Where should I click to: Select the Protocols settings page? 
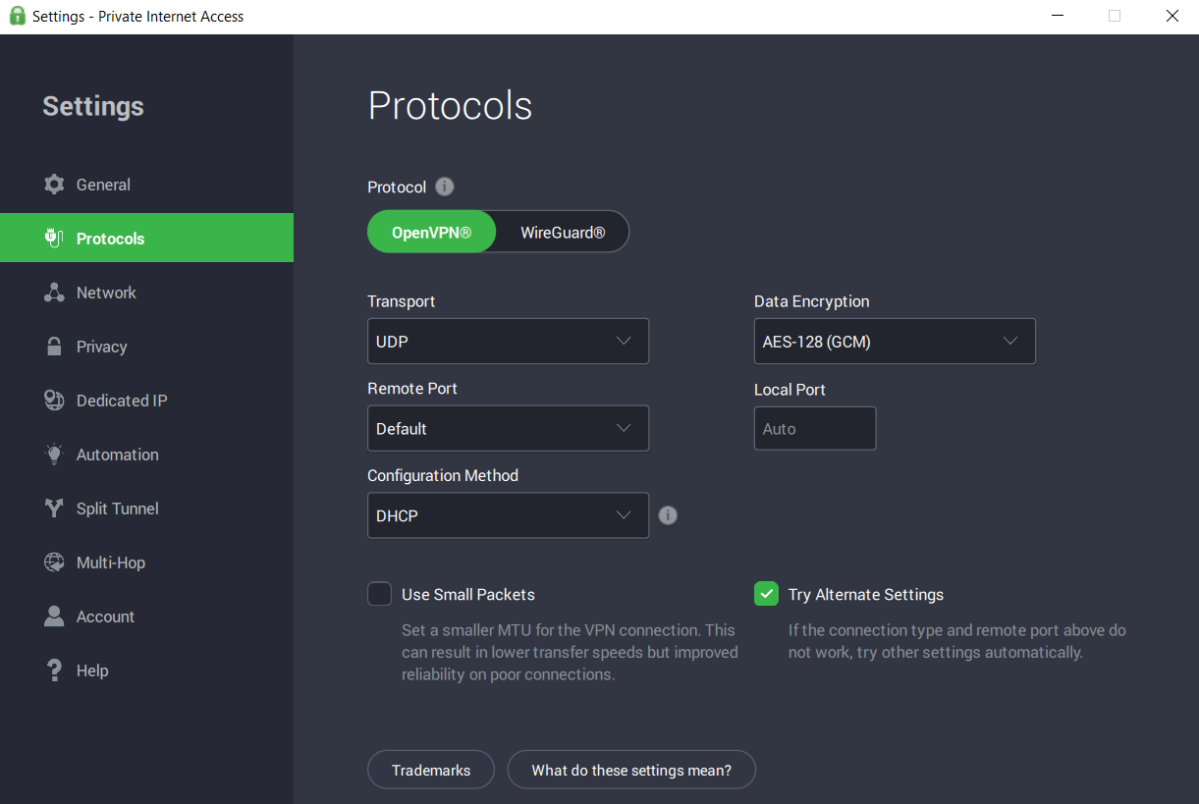(147, 238)
